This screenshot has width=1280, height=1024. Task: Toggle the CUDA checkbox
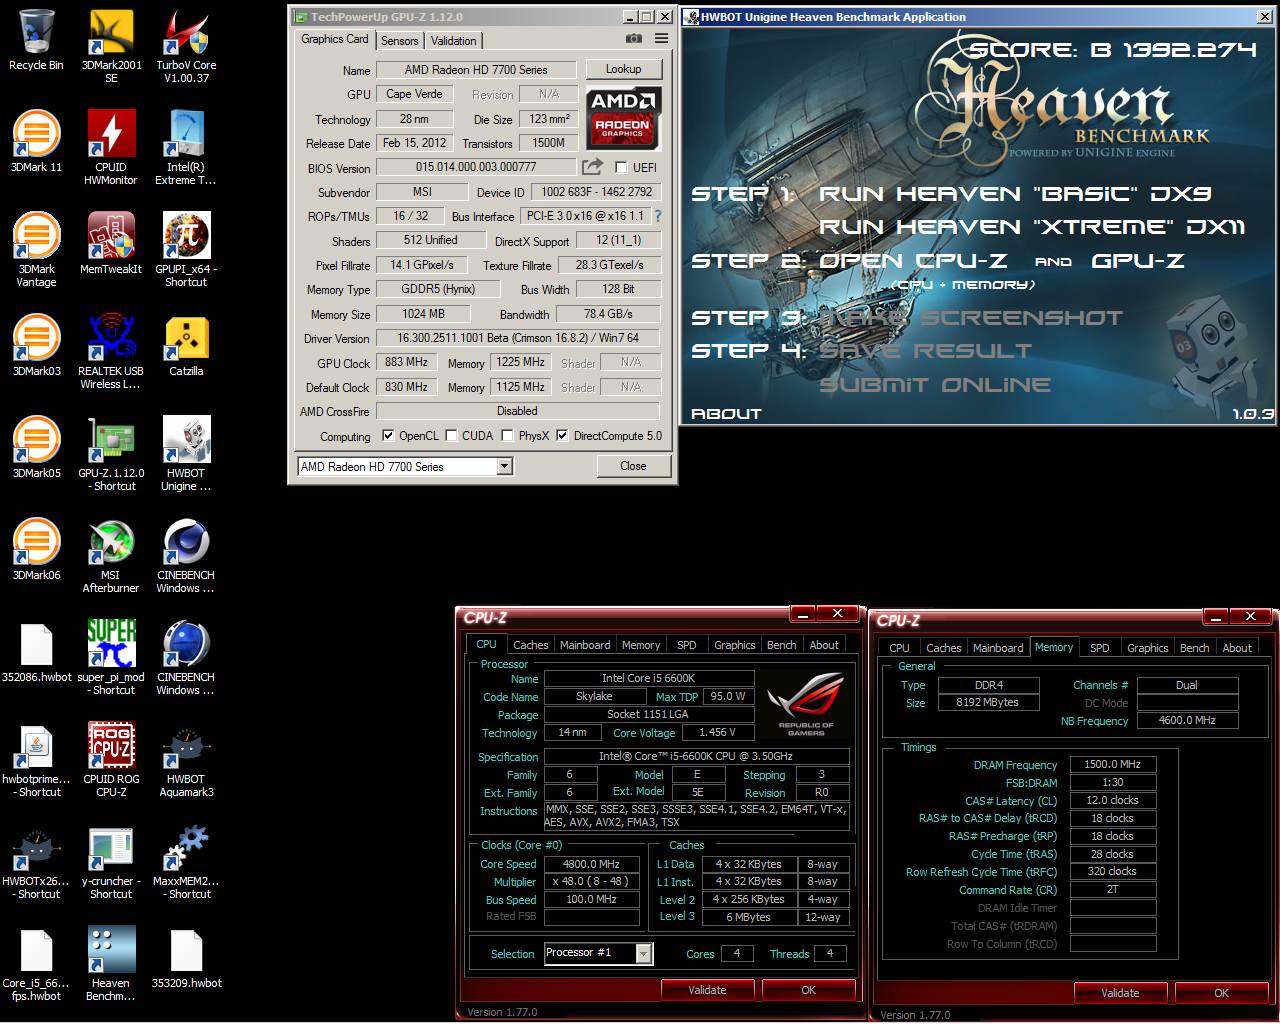tap(451, 435)
